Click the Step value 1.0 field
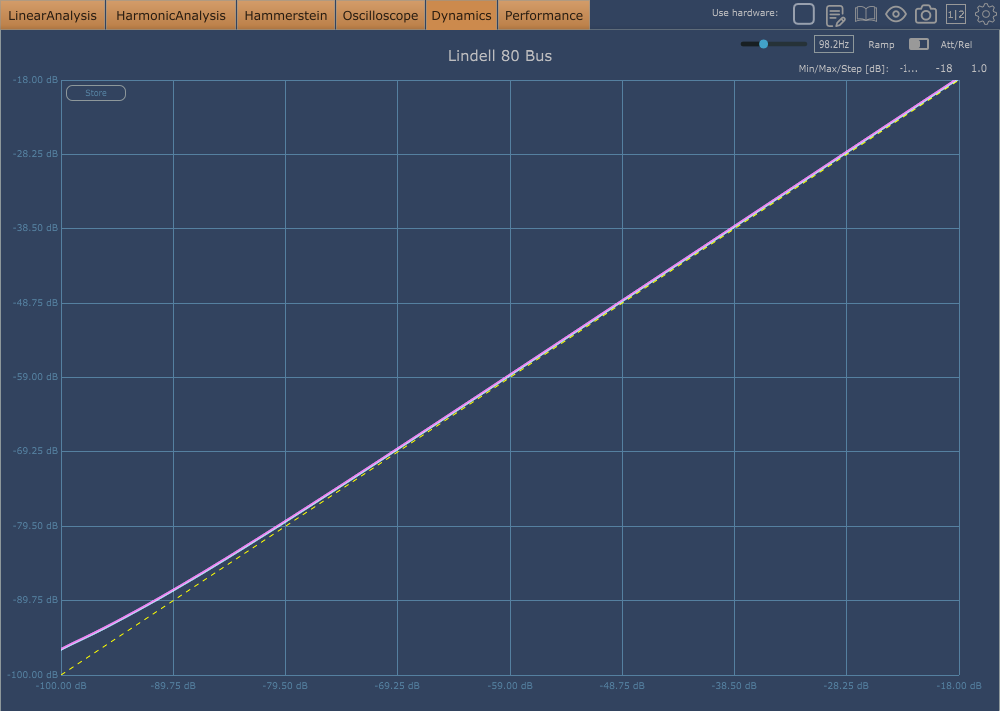The image size is (1000, 711). pyautogui.click(x=979, y=68)
